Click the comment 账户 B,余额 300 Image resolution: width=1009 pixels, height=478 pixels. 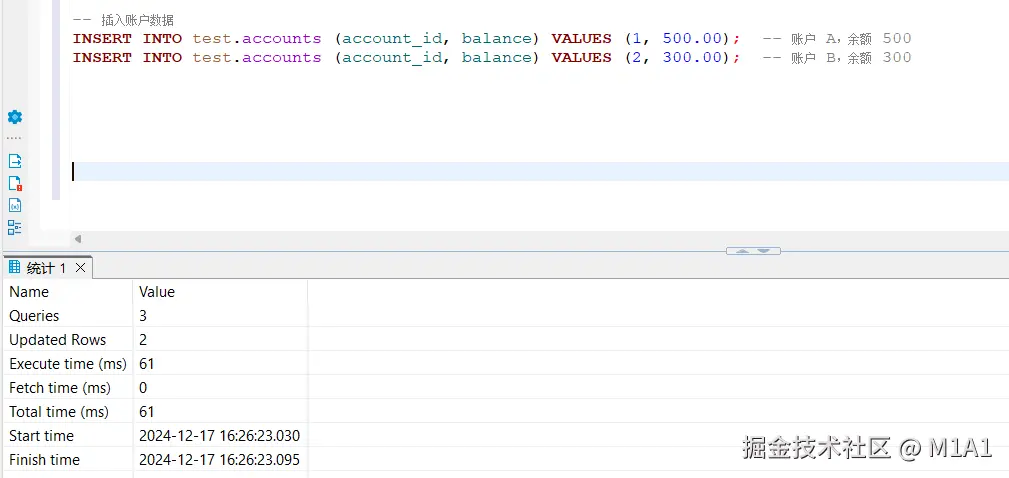click(837, 58)
